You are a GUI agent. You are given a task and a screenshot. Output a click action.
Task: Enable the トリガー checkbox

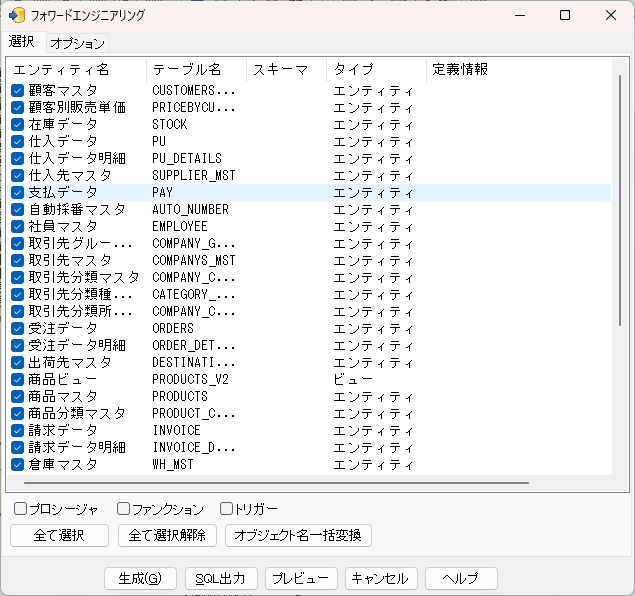(226, 509)
